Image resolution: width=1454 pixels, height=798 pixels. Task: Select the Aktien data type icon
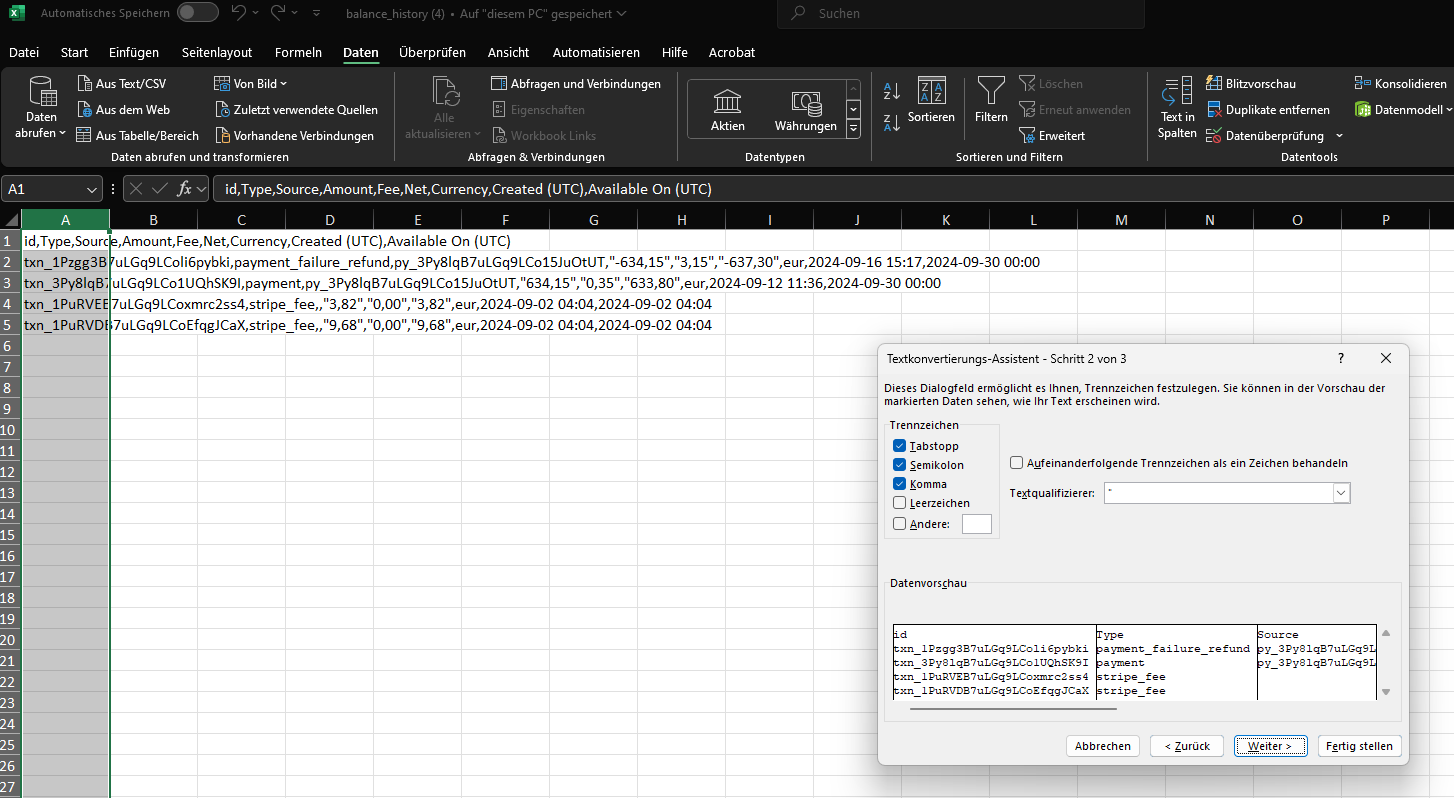[x=727, y=102]
